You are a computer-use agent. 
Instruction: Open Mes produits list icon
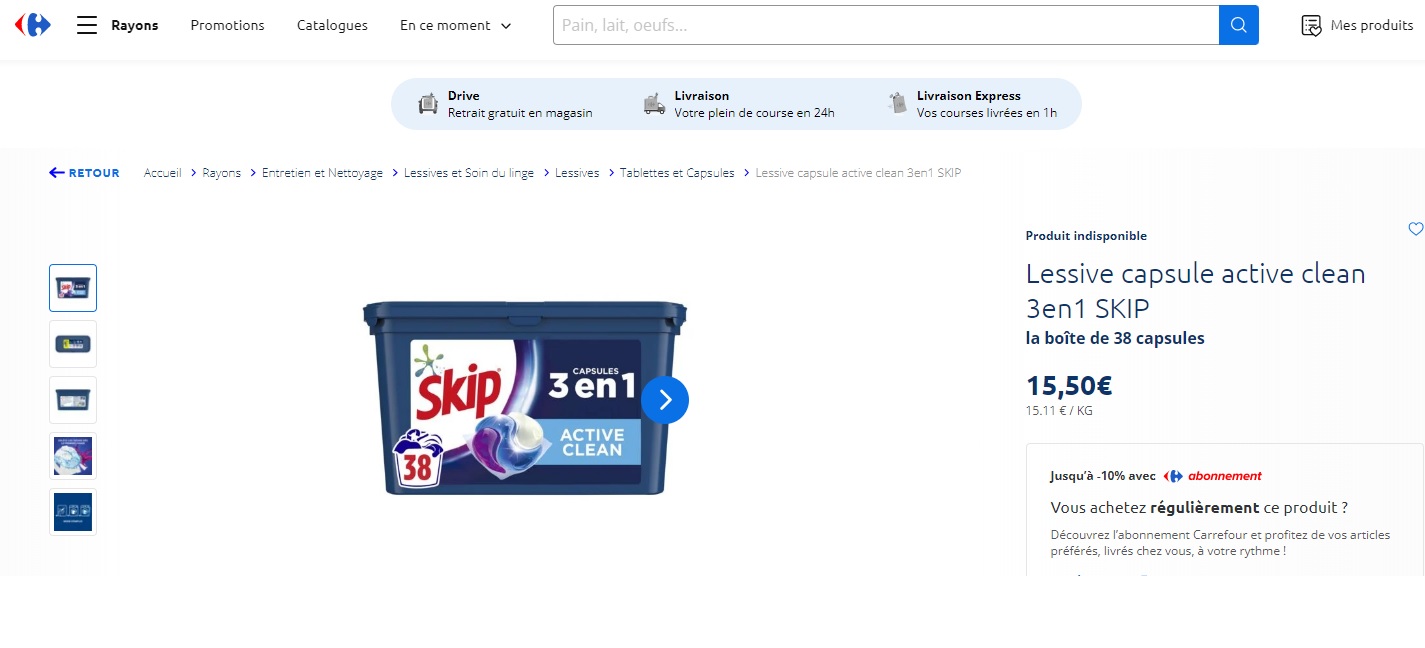tap(1311, 25)
